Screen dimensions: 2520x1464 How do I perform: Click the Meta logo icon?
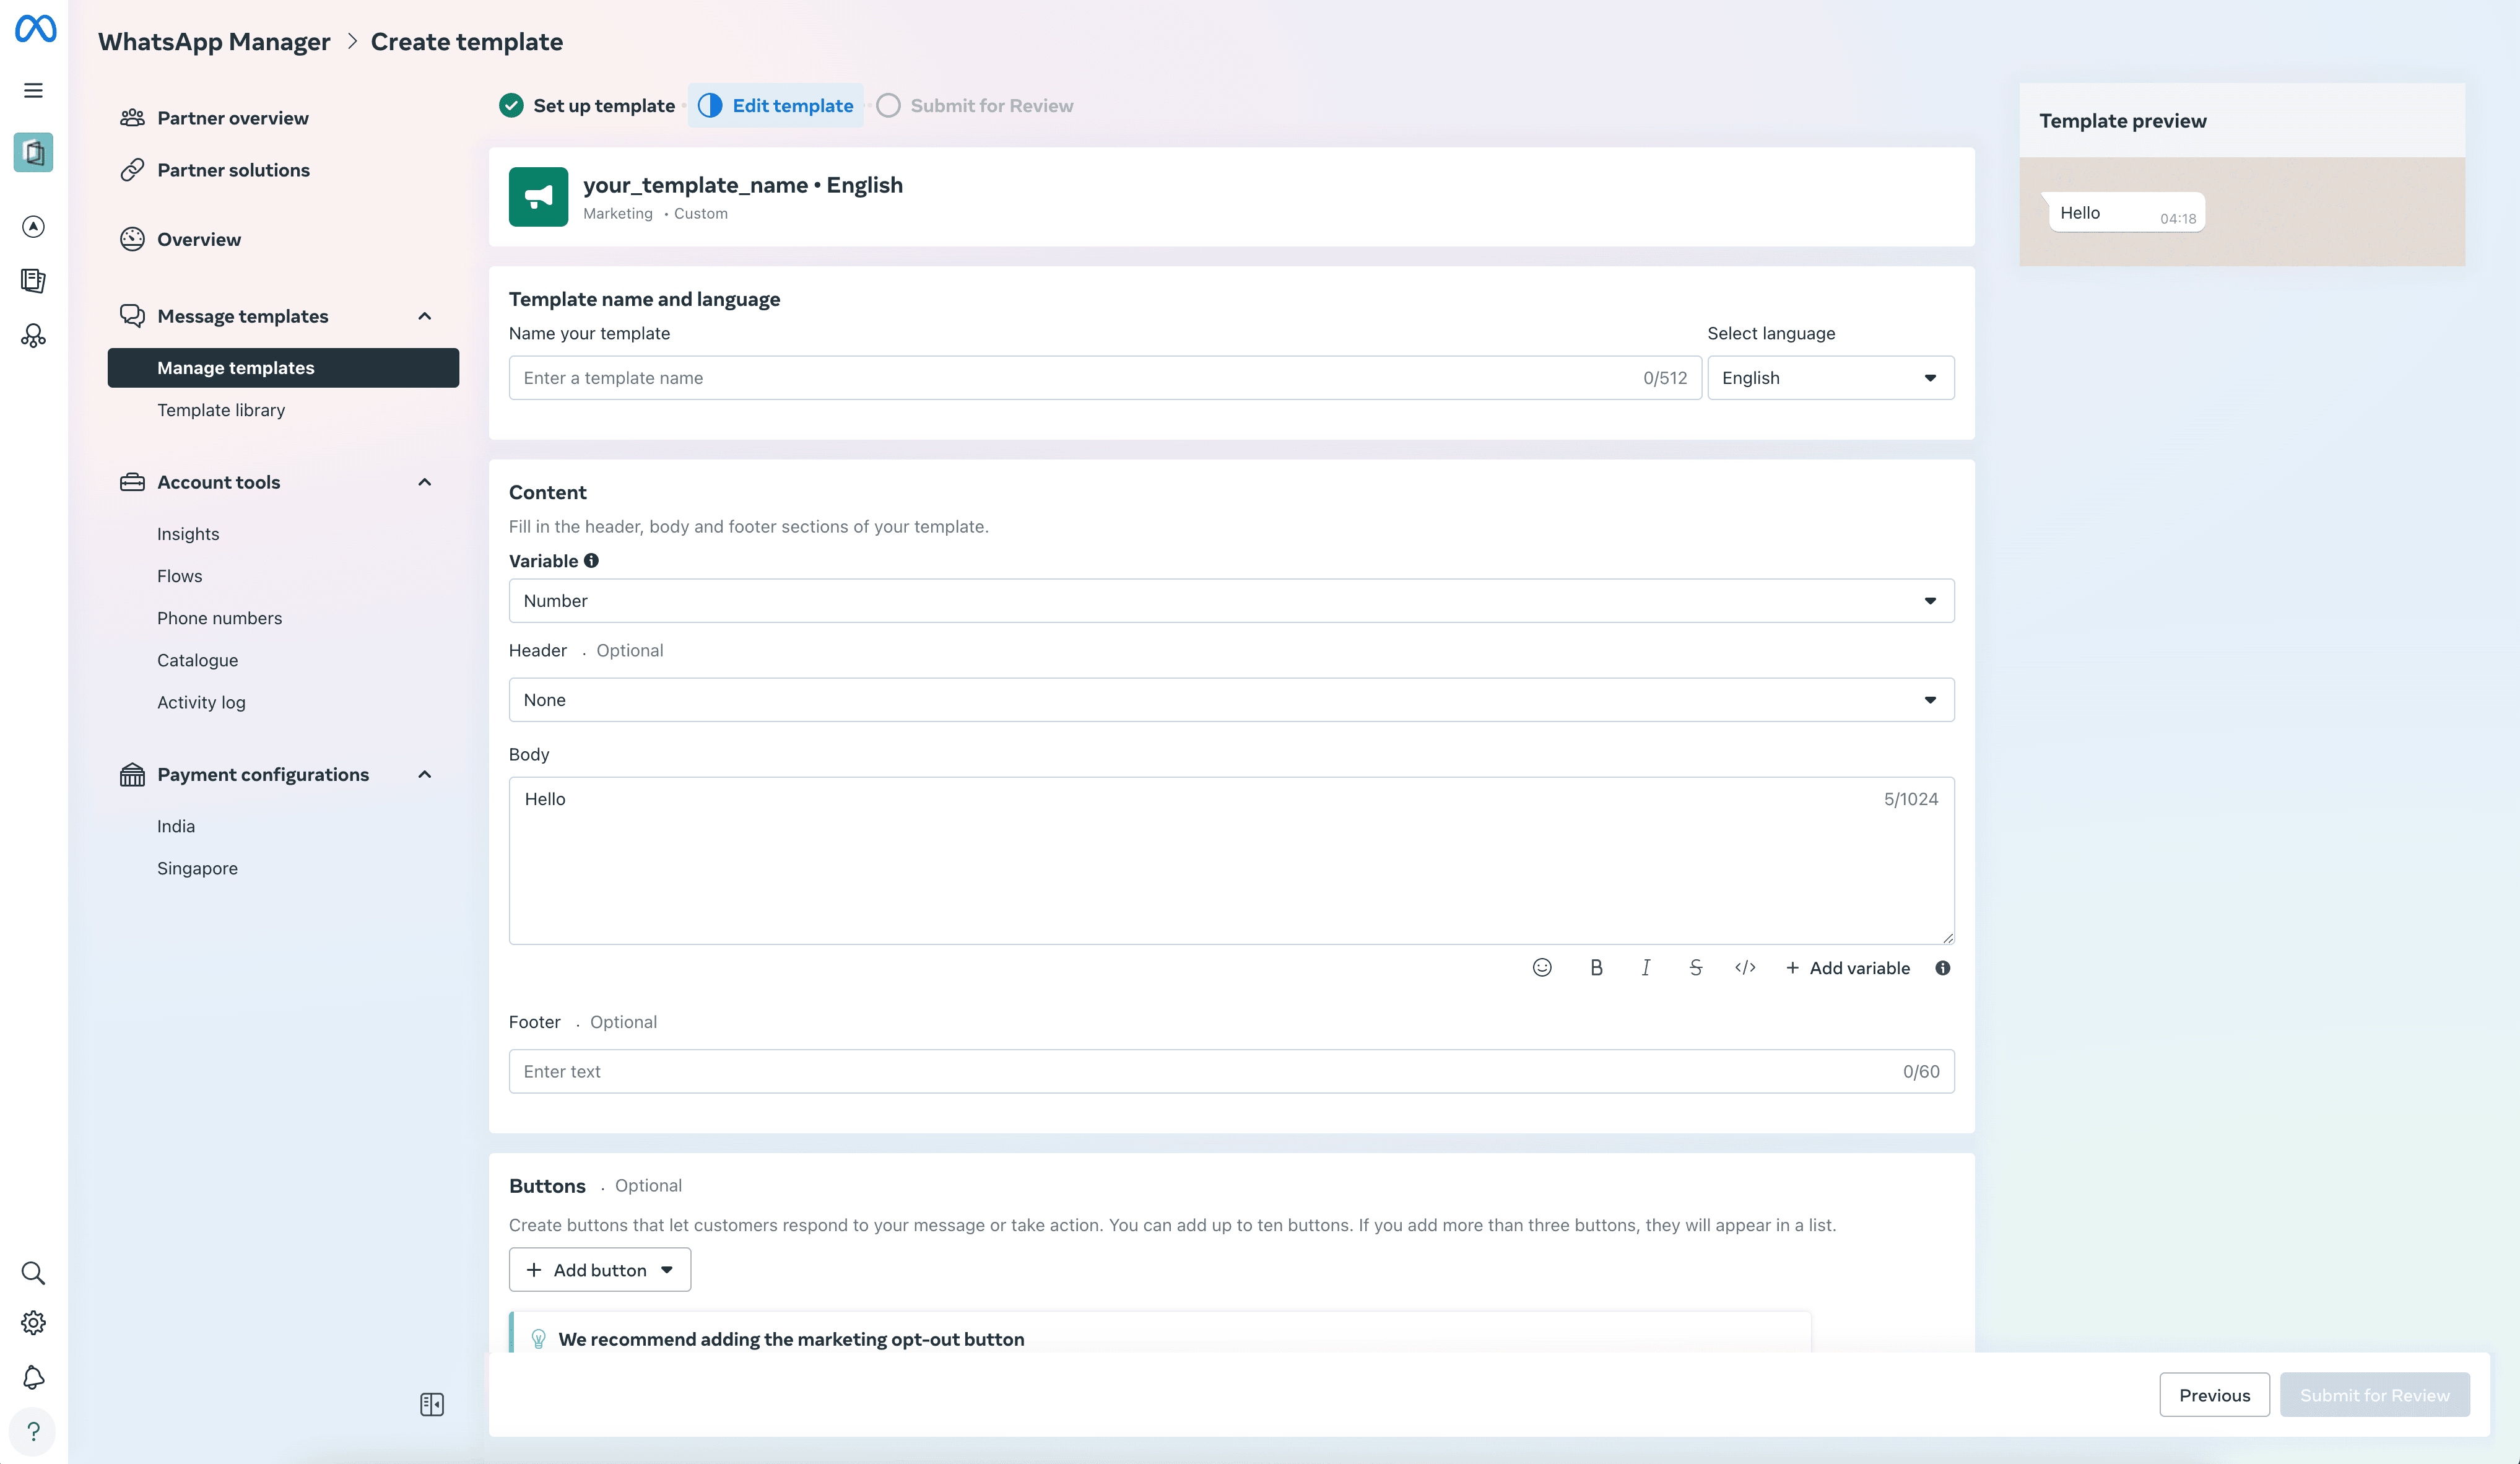click(x=35, y=28)
